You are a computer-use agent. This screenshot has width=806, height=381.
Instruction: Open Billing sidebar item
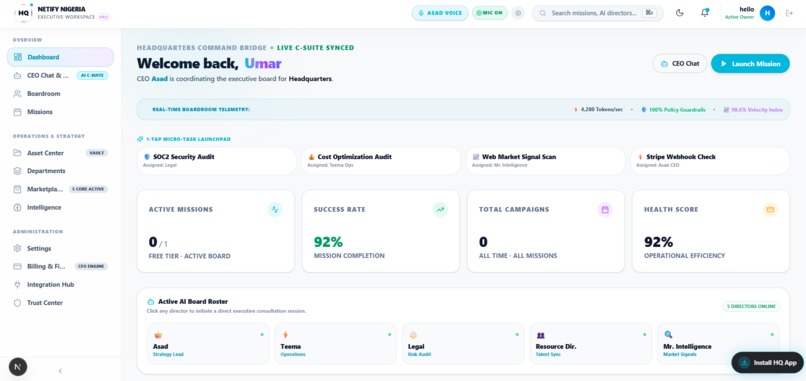[60, 266]
